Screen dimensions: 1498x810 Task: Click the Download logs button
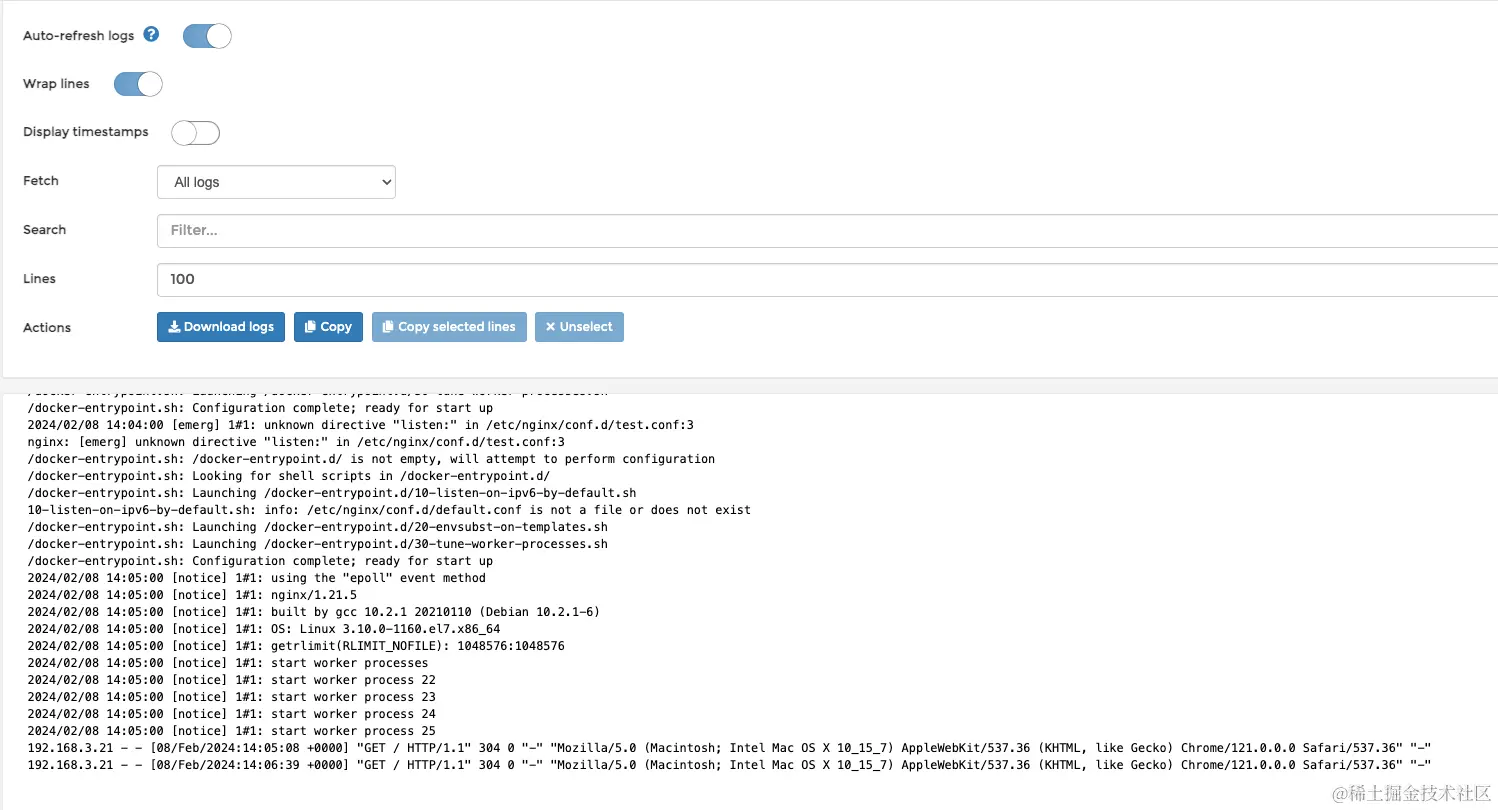point(221,327)
